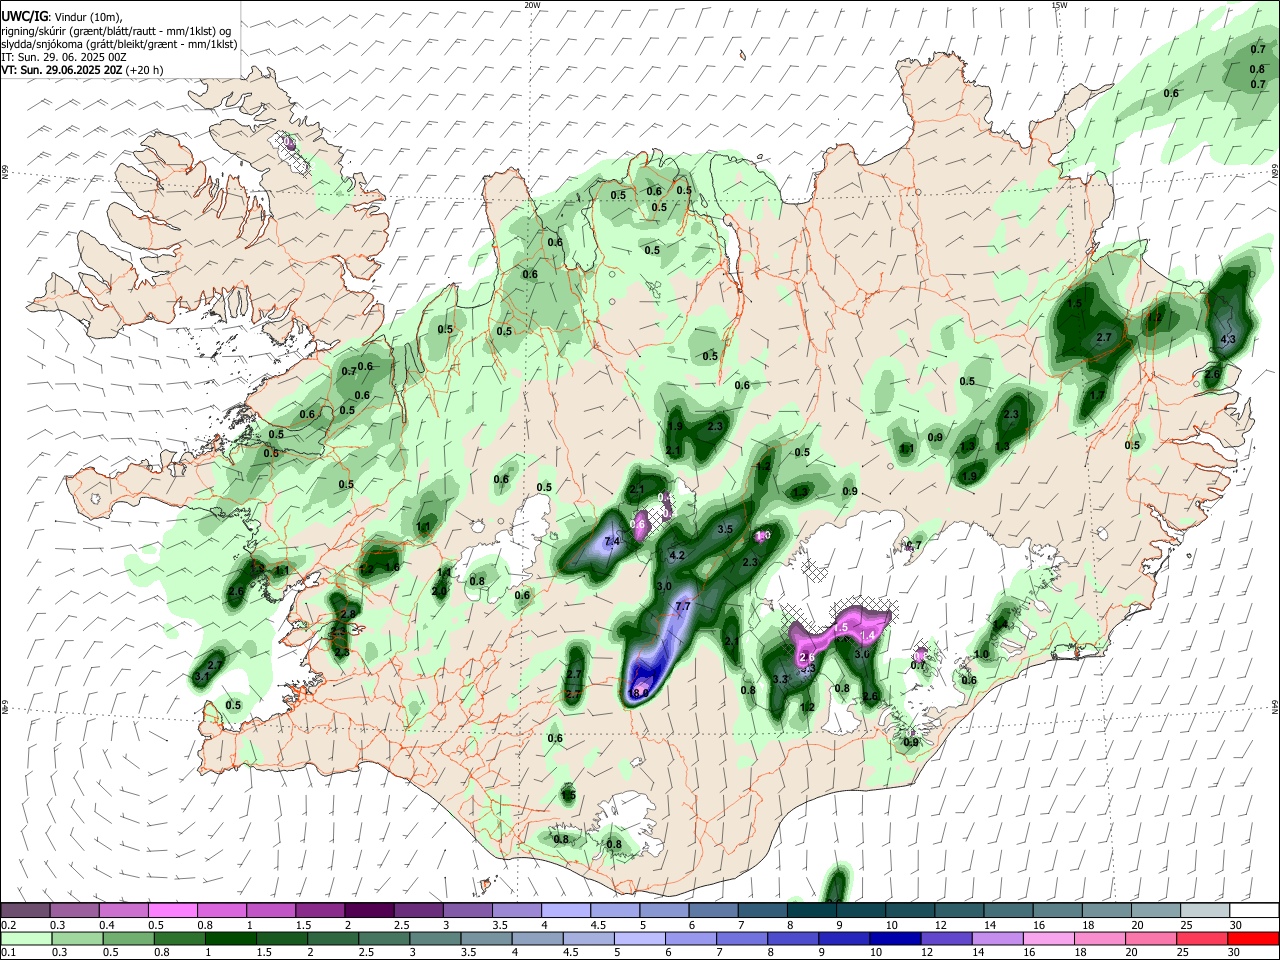Click the 2.0 value on the map

coord(439,591)
